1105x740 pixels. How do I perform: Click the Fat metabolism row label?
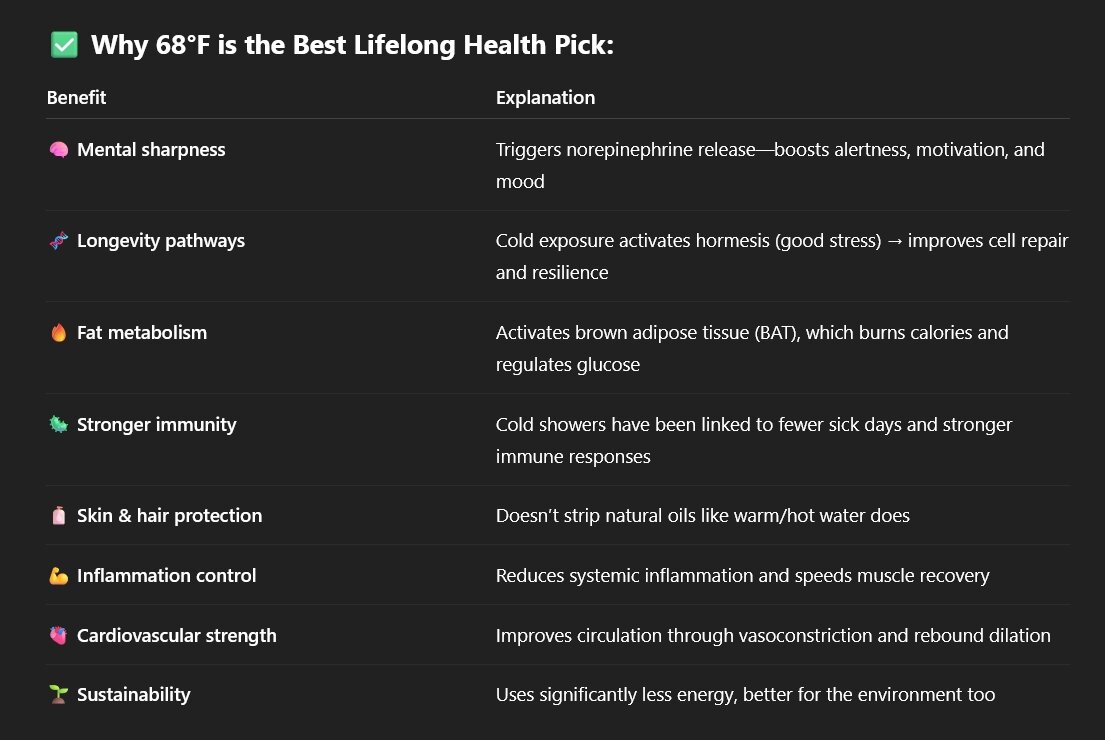(142, 333)
